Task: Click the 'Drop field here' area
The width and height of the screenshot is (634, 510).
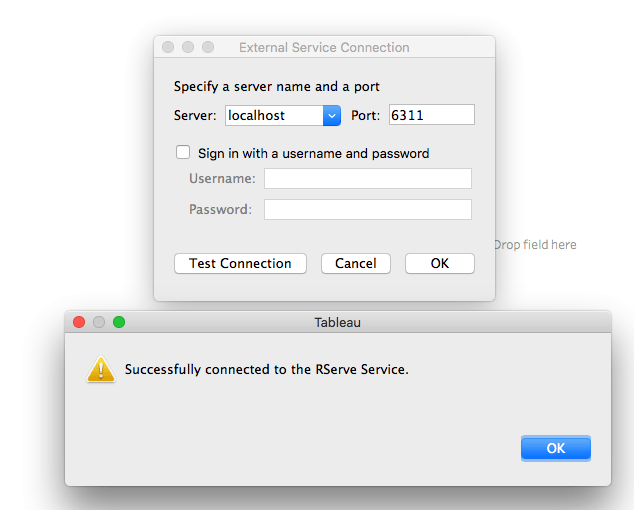Action: coord(535,245)
